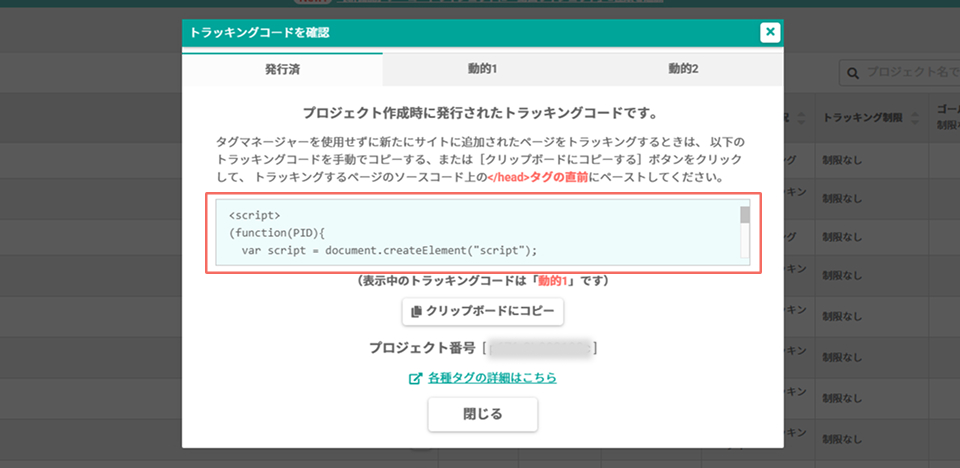
Task: Click inside the tracking code text area
Action: click(x=478, y=232)
